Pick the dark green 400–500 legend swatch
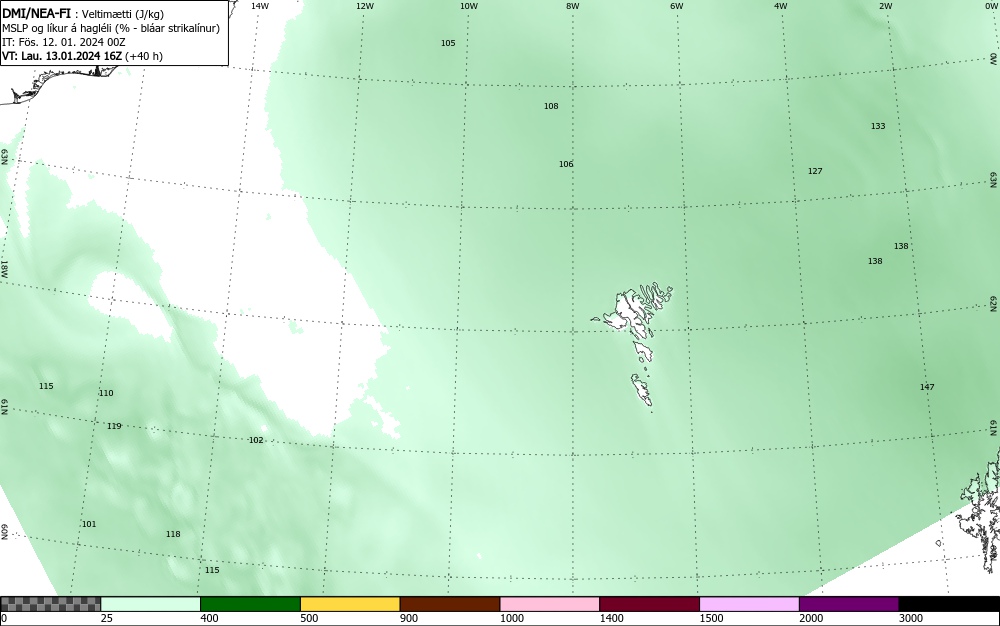This screenshot has width=1000, height=626. point(250,604)
